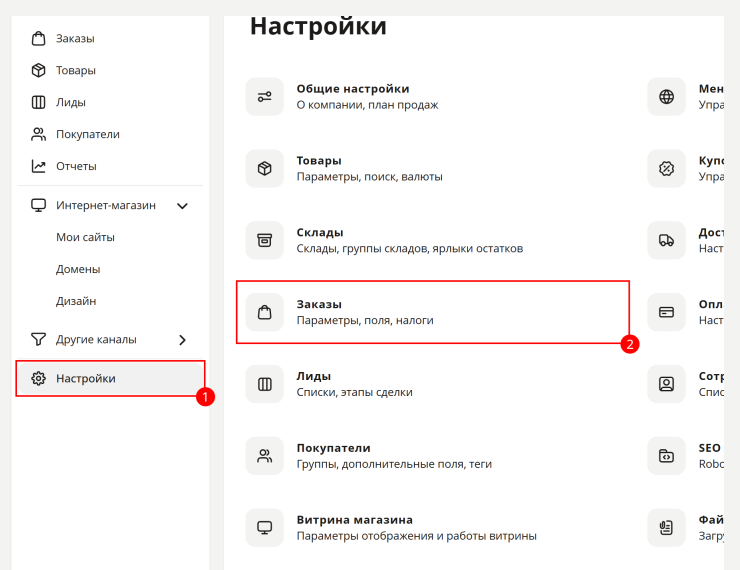Click the SEO settings title

709,448
